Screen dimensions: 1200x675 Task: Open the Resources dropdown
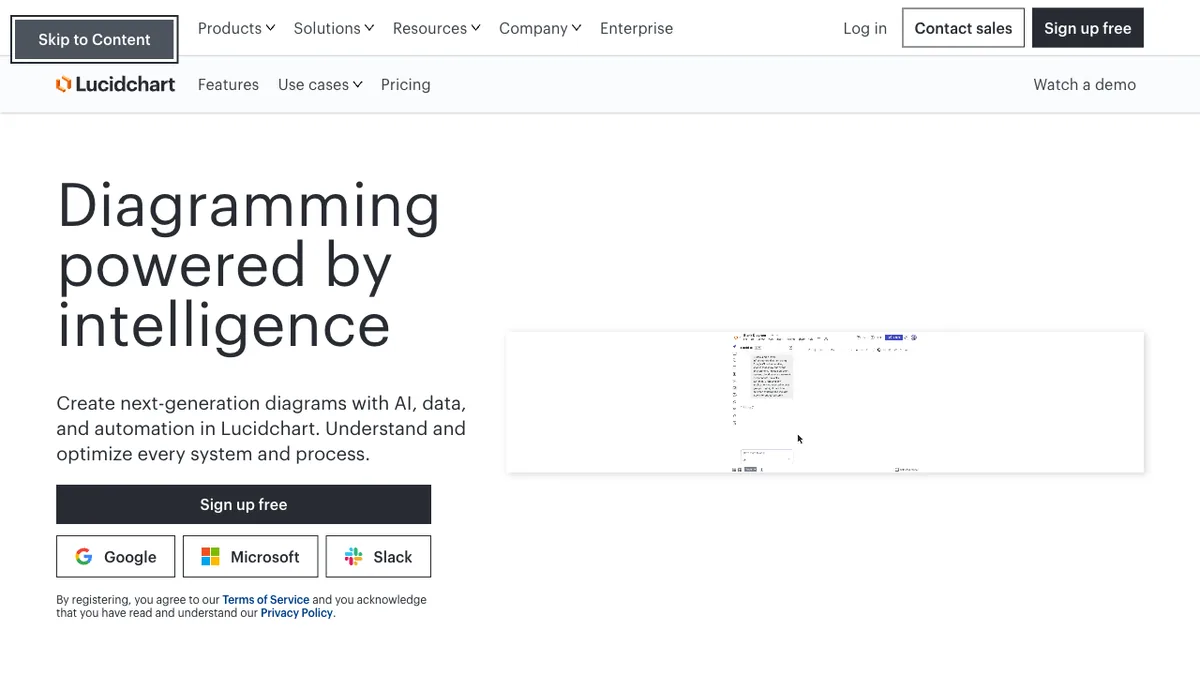tap(436, 28)
